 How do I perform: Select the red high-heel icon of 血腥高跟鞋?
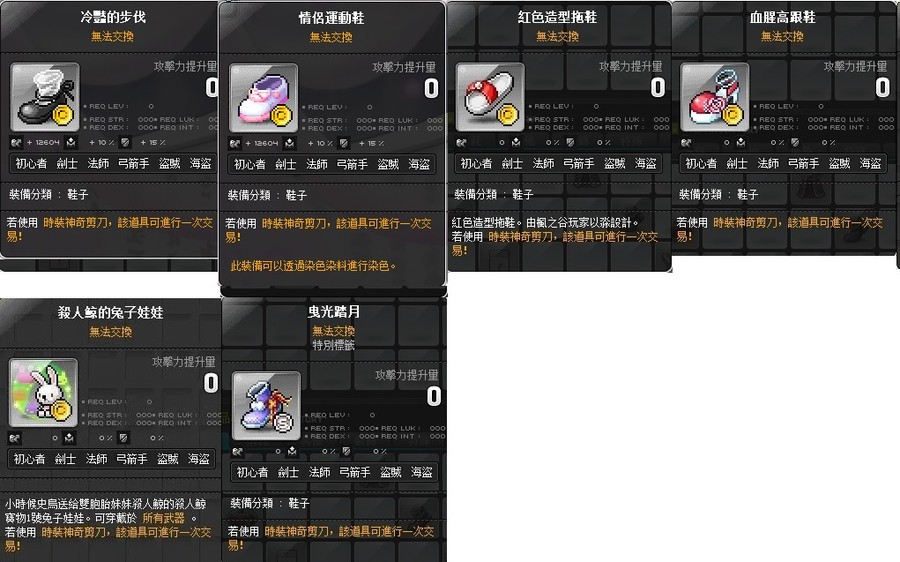[715, 97]
